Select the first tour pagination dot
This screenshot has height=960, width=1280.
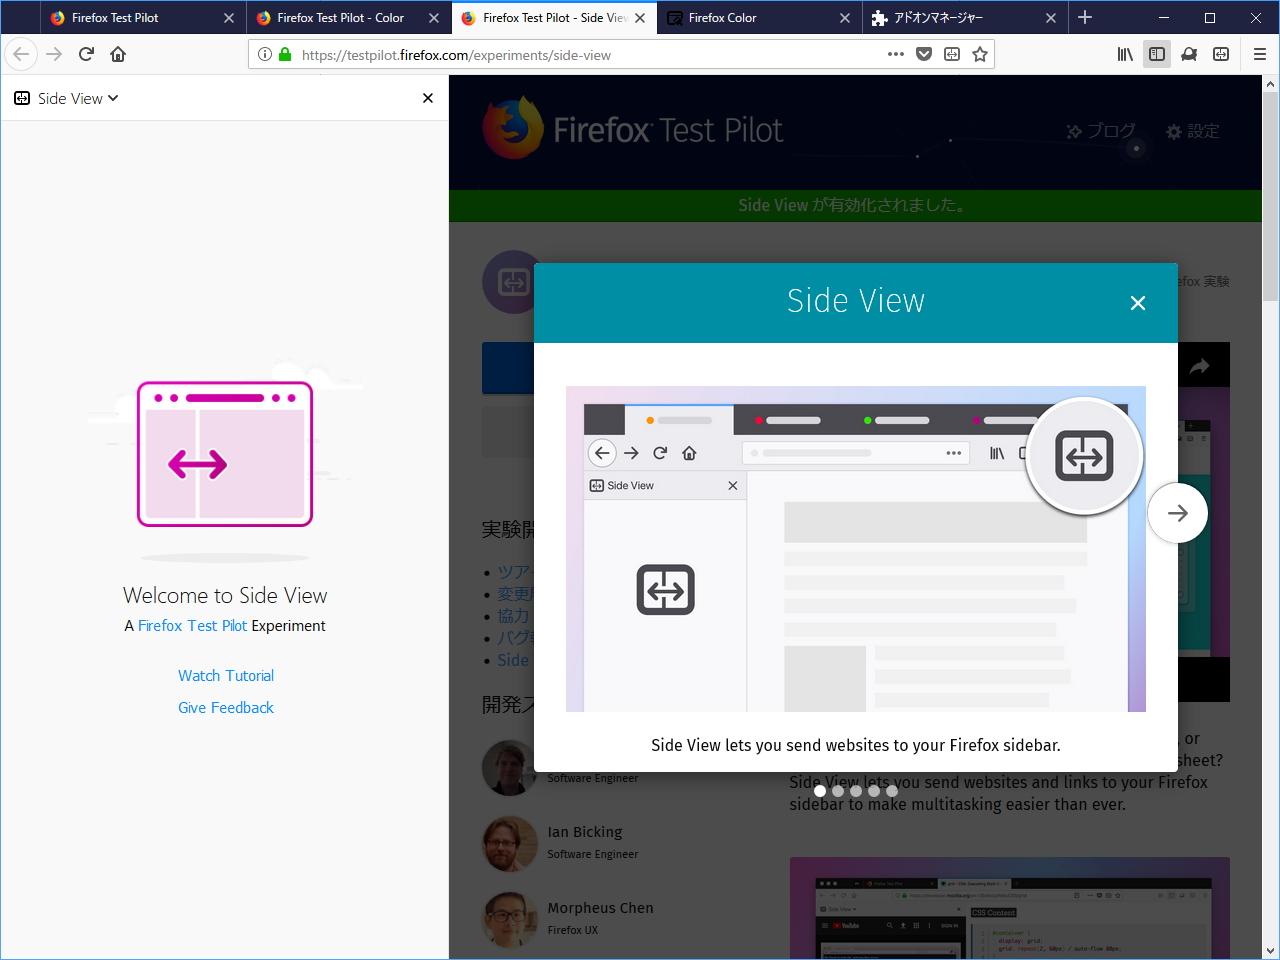[820, 791]
